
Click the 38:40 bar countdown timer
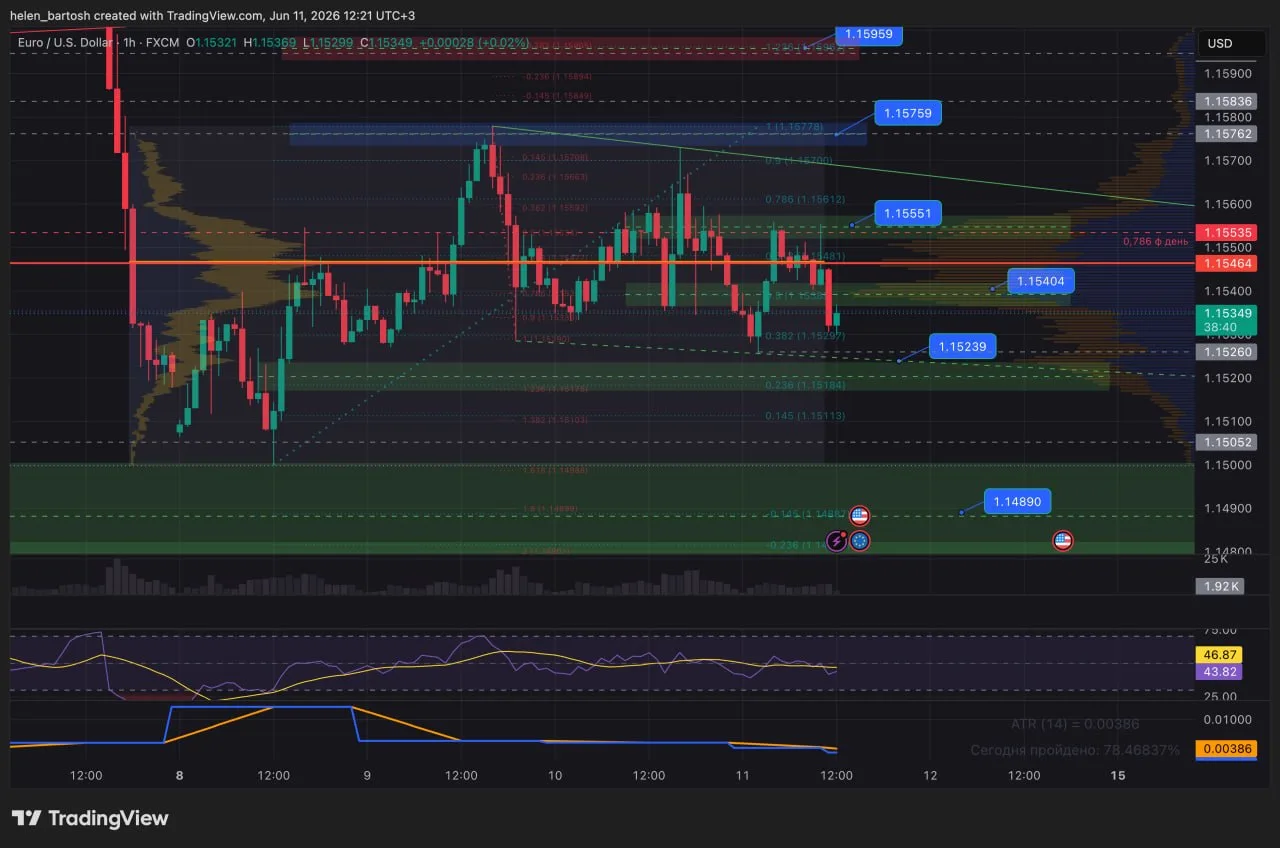[1221, 328]
